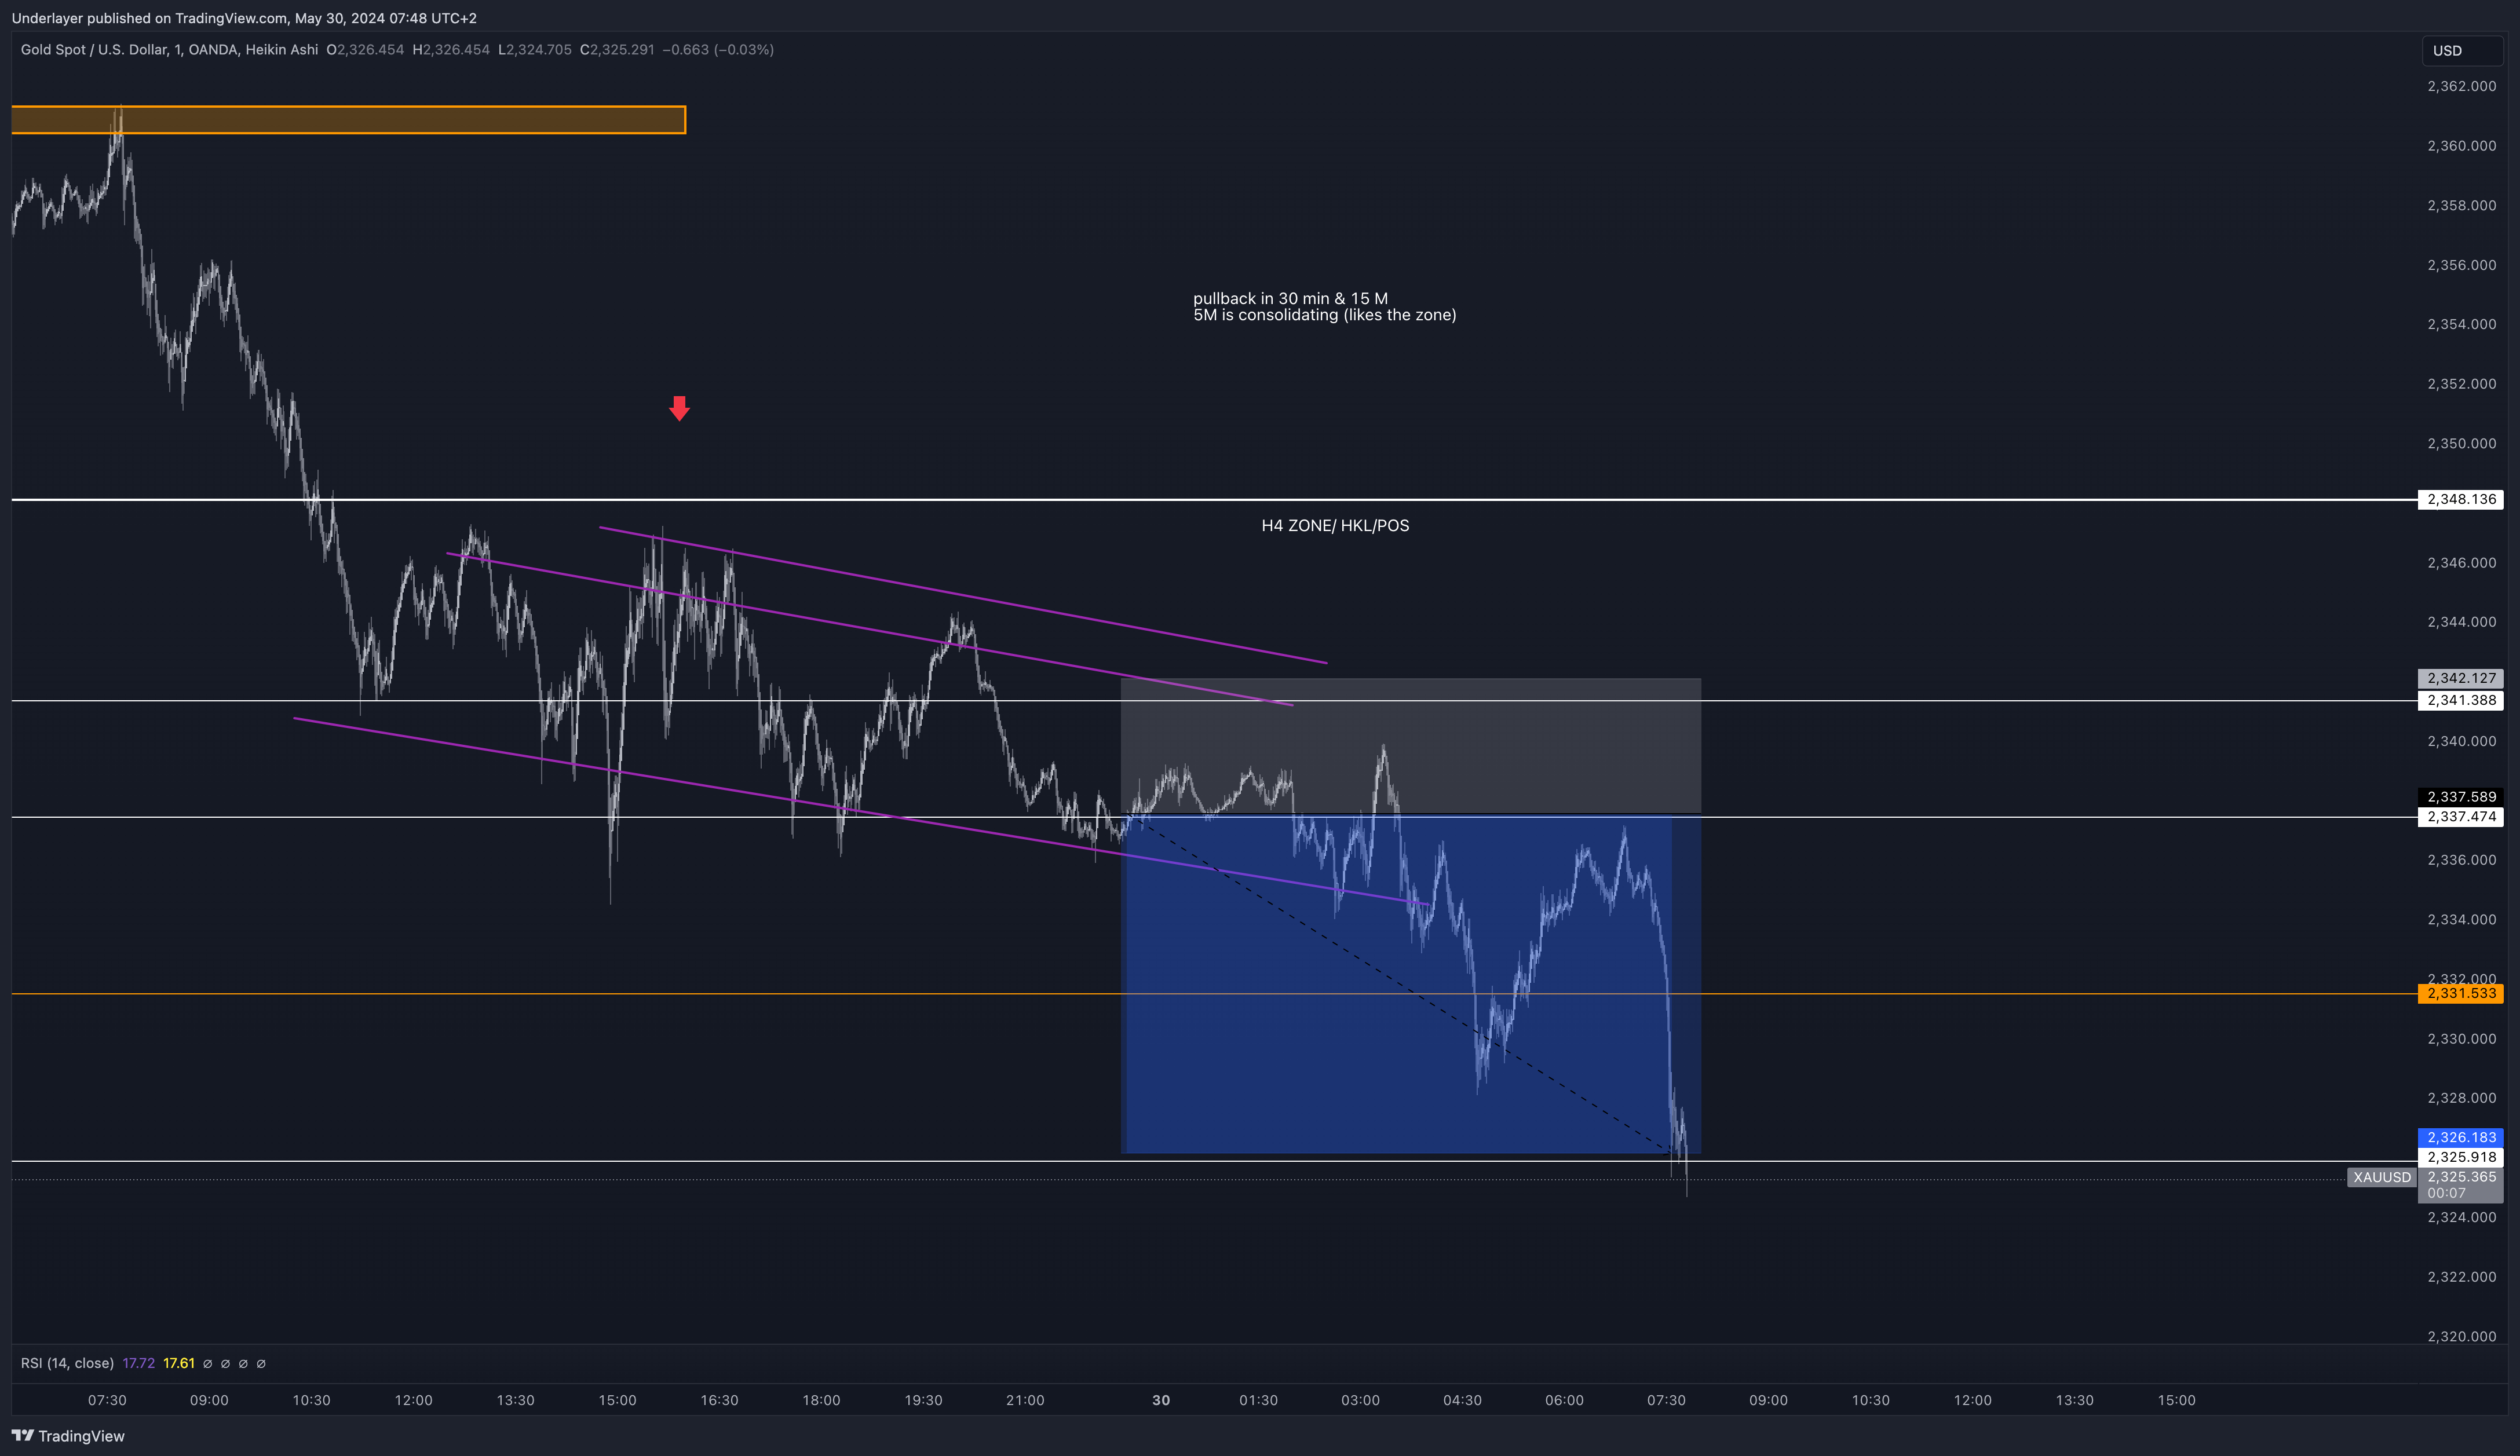Select the 2,325.918 price label
Image resolution: width=2520 pixels, height=1456 pixels.
tap(2461, 1157)
